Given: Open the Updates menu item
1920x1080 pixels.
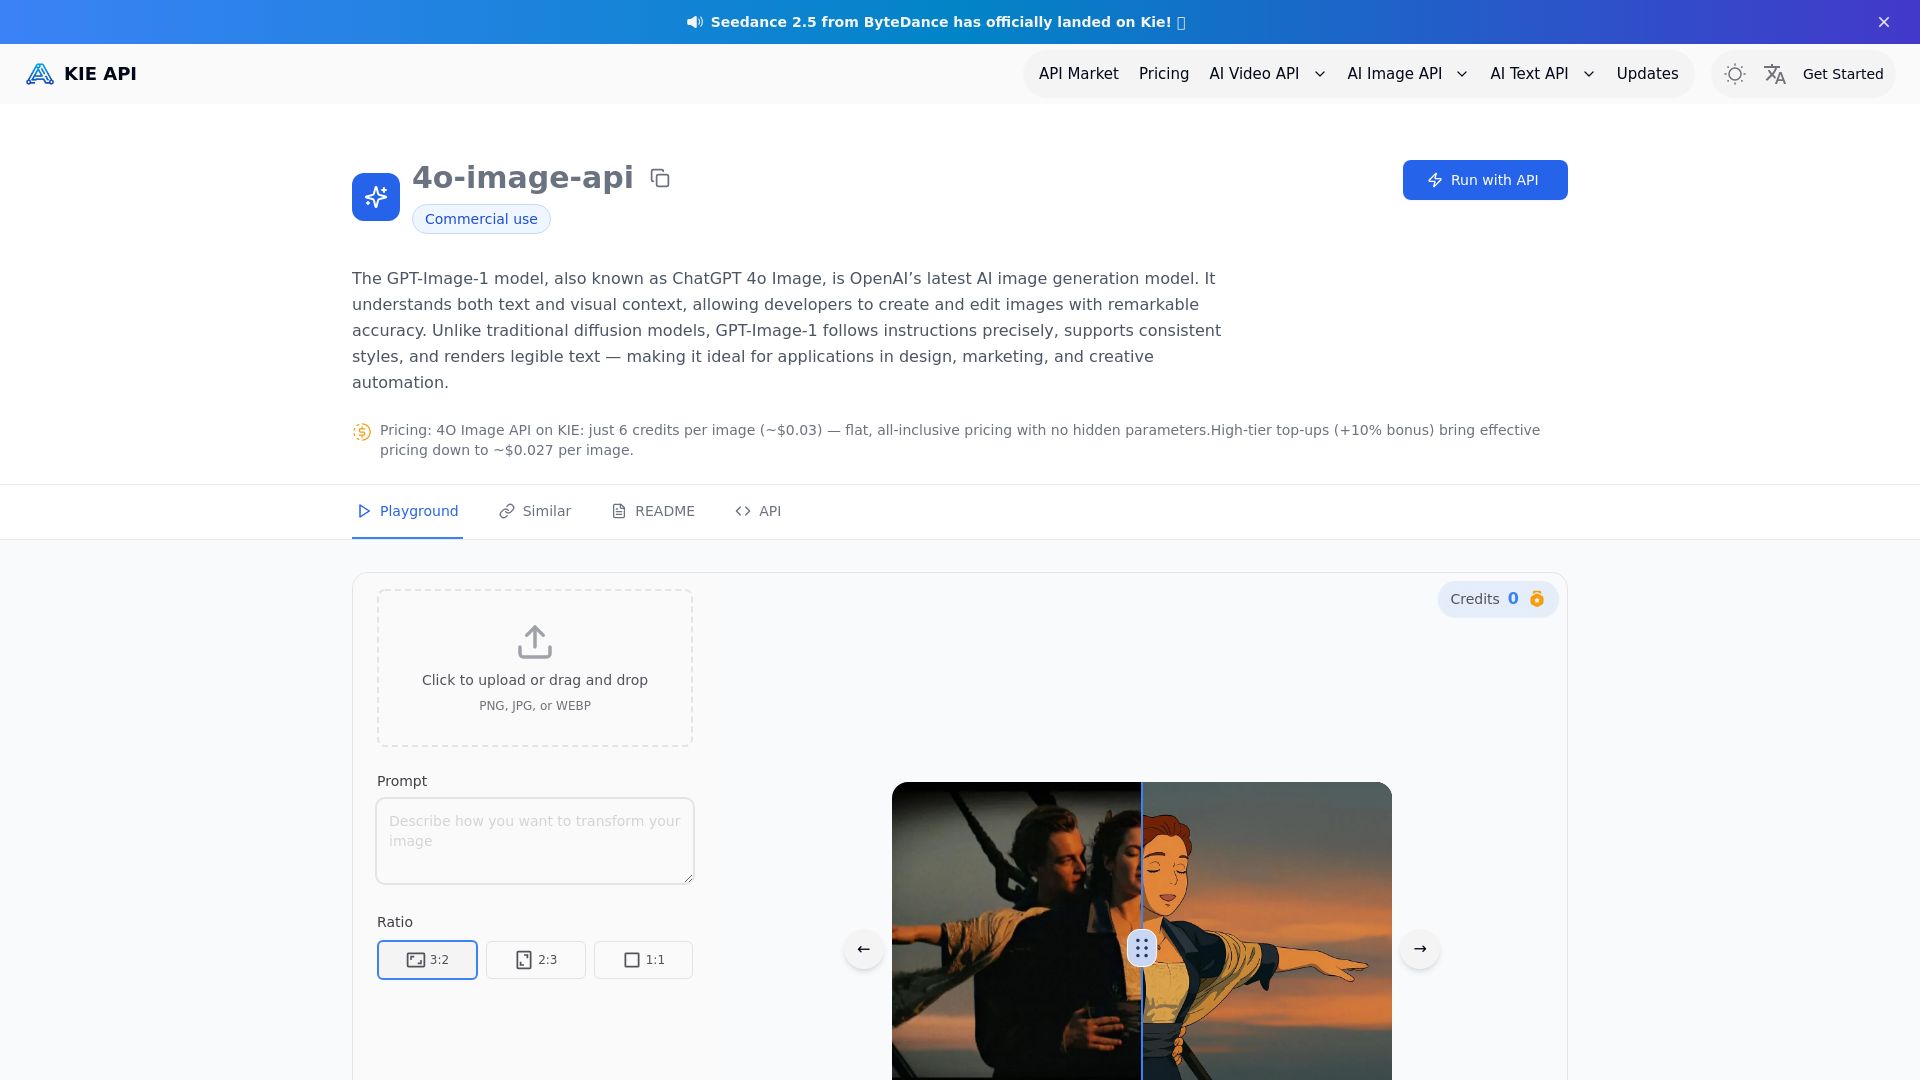Looking at the screenshot, I should 1647,74.
